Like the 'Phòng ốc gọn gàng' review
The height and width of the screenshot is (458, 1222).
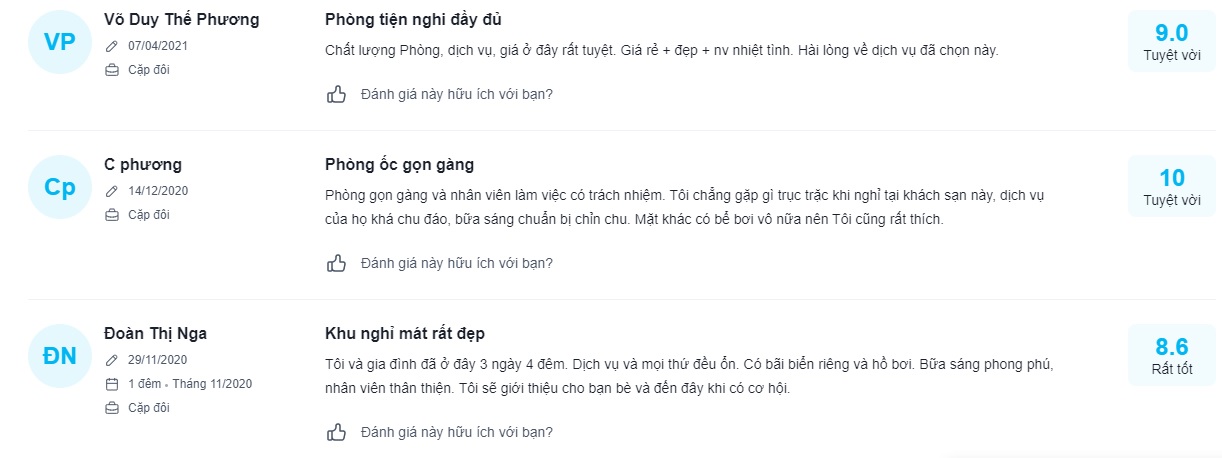pyautogui.click(x=336, y=264)
